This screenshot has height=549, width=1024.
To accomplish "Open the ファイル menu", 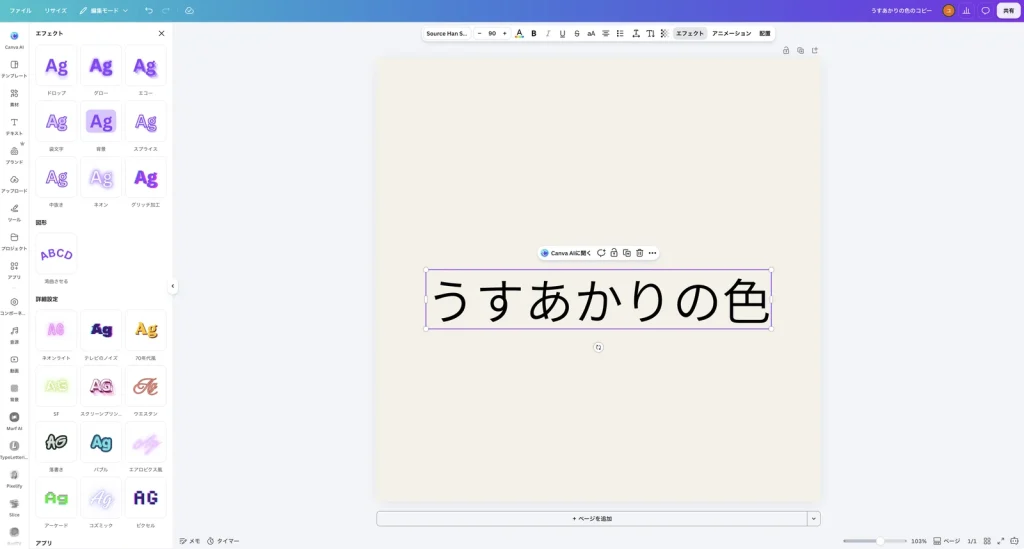I will 20,10.
